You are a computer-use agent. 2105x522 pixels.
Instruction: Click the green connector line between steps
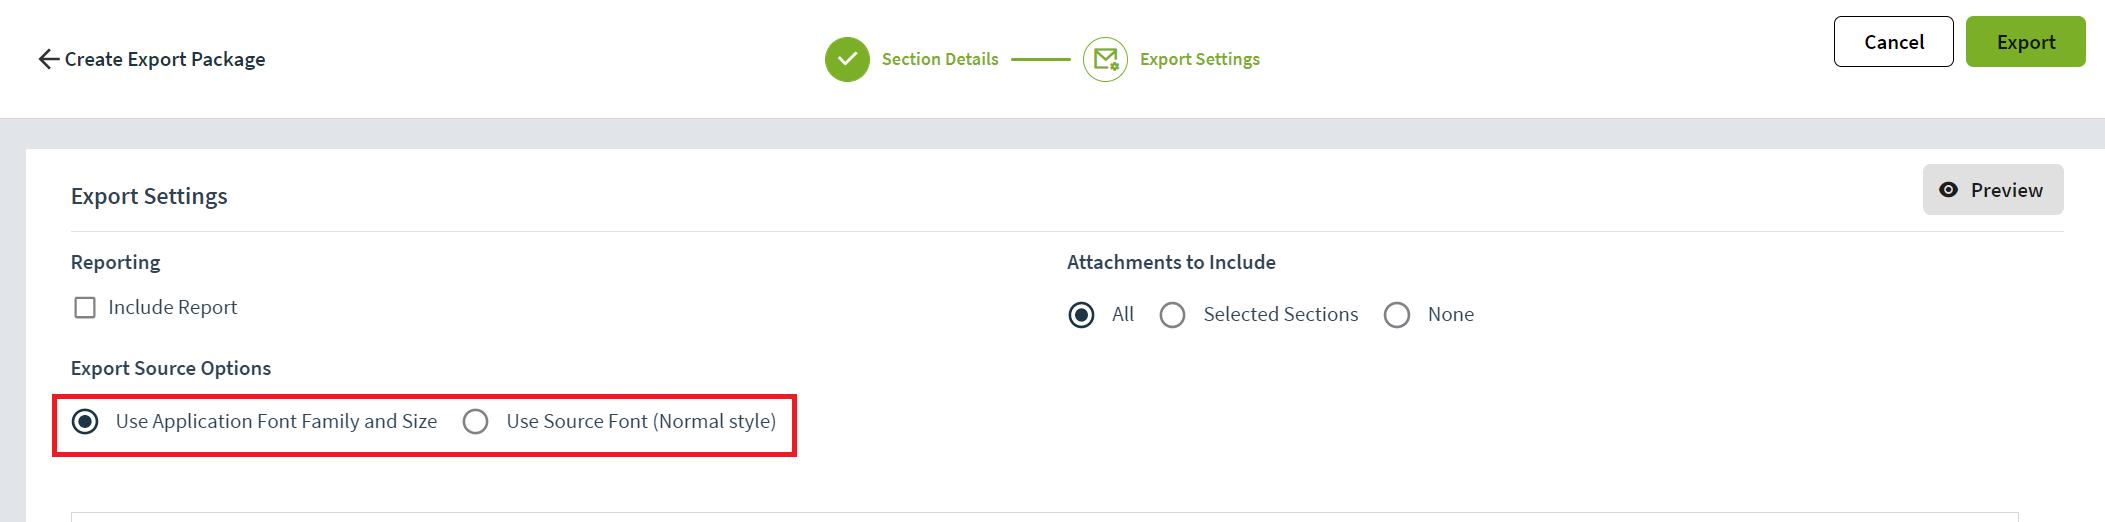[1040, 59]
